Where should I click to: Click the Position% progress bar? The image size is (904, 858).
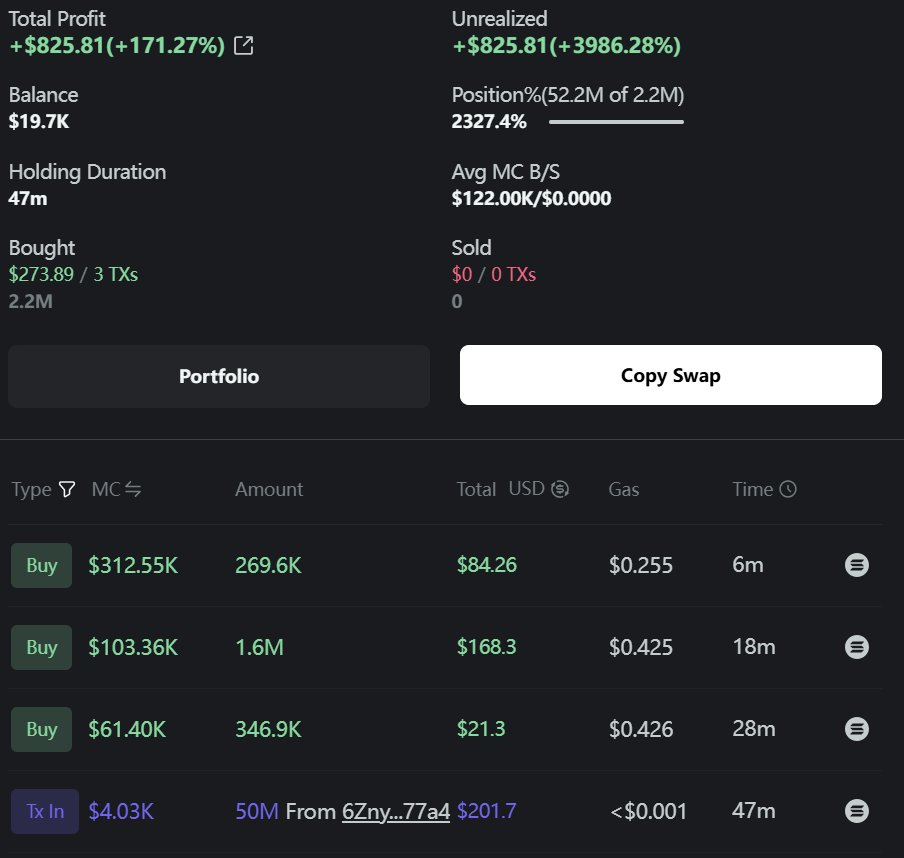coord(616,122)
